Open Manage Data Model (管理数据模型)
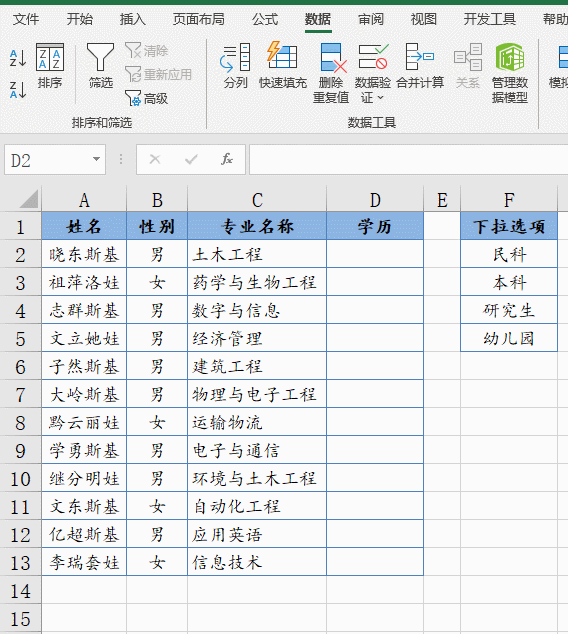This screenshot has height=634, width=568. point(510,73)
